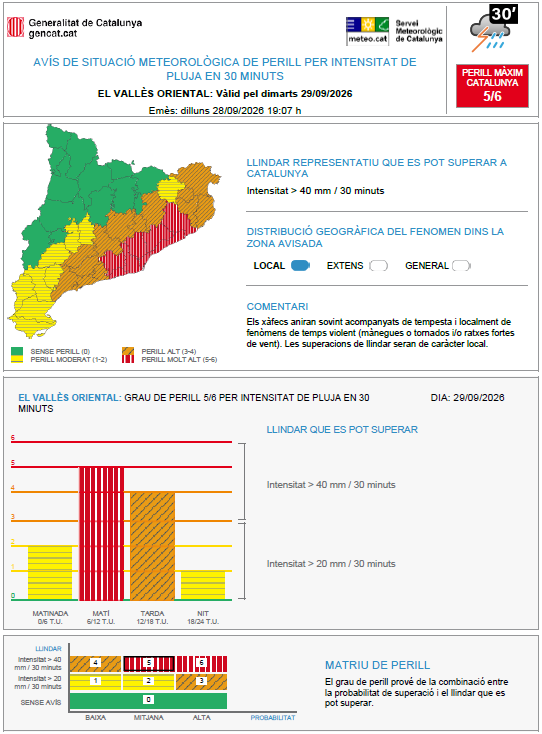This screenshot has width=542, height=734.
Task: Click the meteo.cat logo
Action: tap(367, 31)
